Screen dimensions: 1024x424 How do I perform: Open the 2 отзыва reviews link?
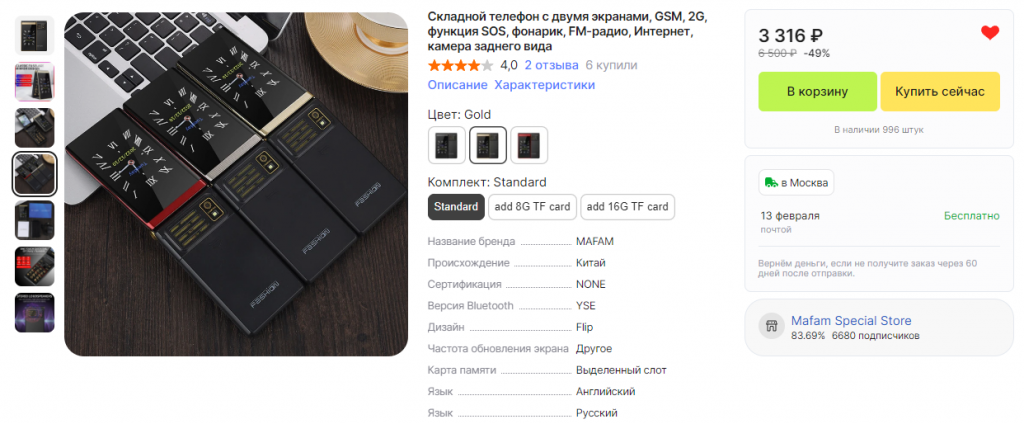pos(552,65)
